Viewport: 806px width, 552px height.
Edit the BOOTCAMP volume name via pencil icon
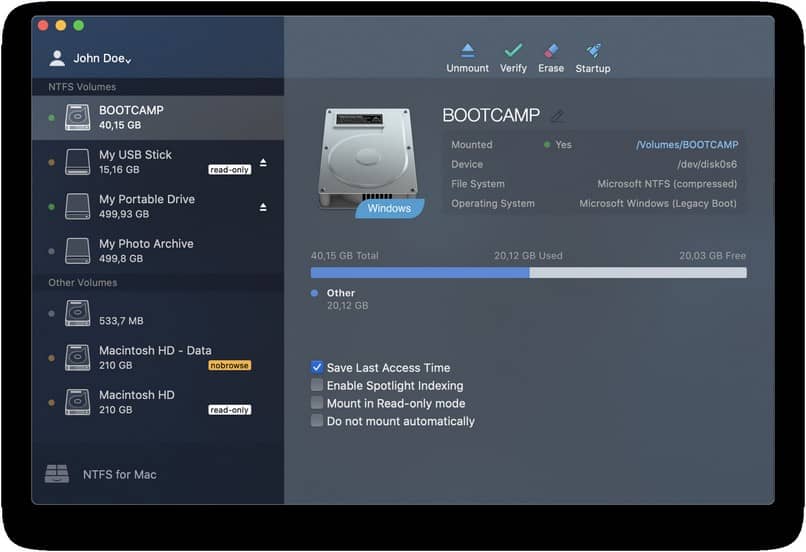coord(557,116)
